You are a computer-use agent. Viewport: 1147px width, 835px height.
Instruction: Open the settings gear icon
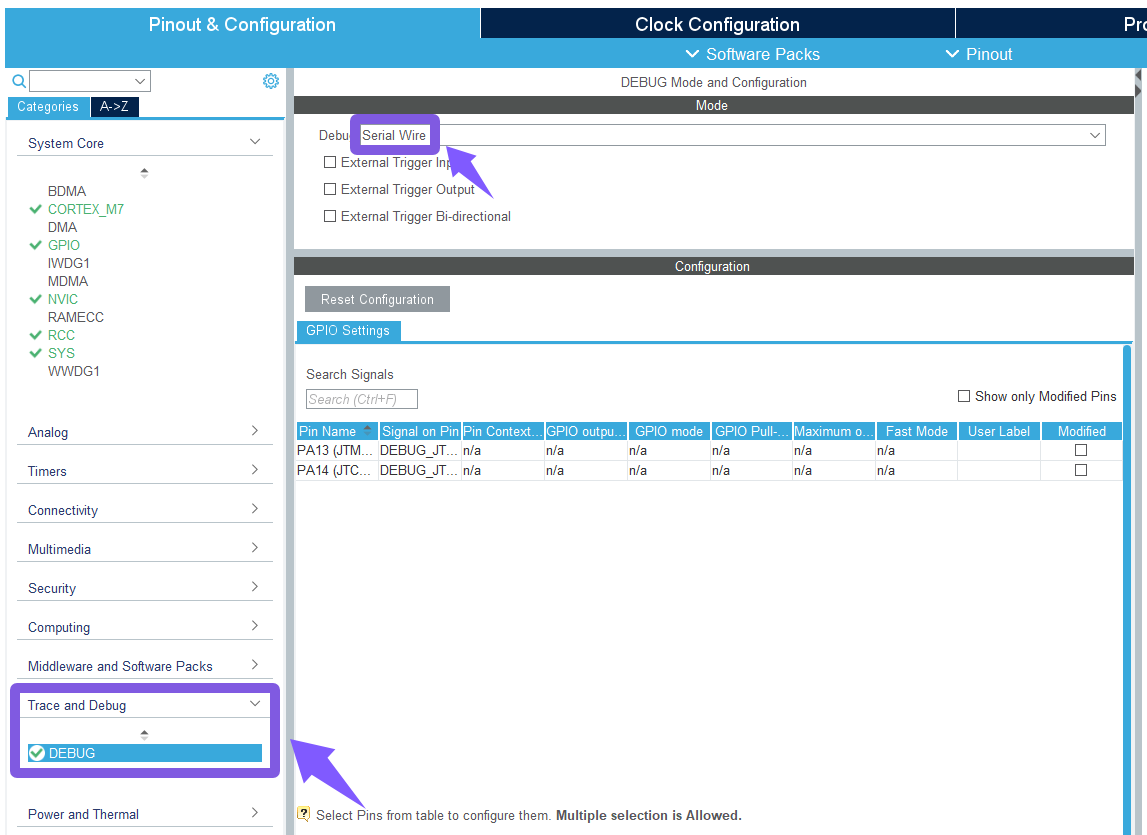coord(271,80)
